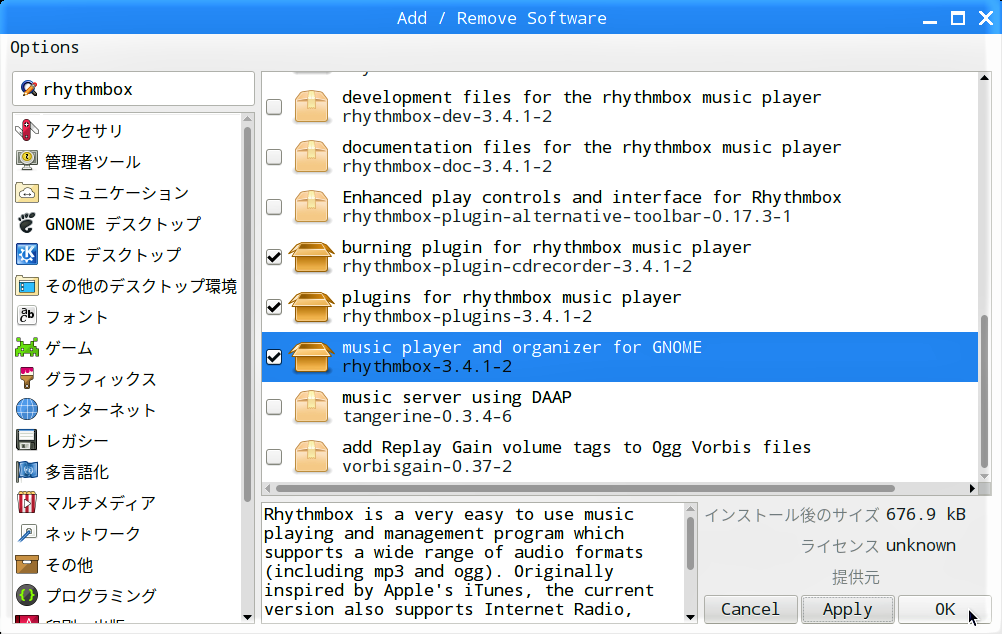Click the rhythmbox search input field
1002x634 pixels.
tap(133, 89)
